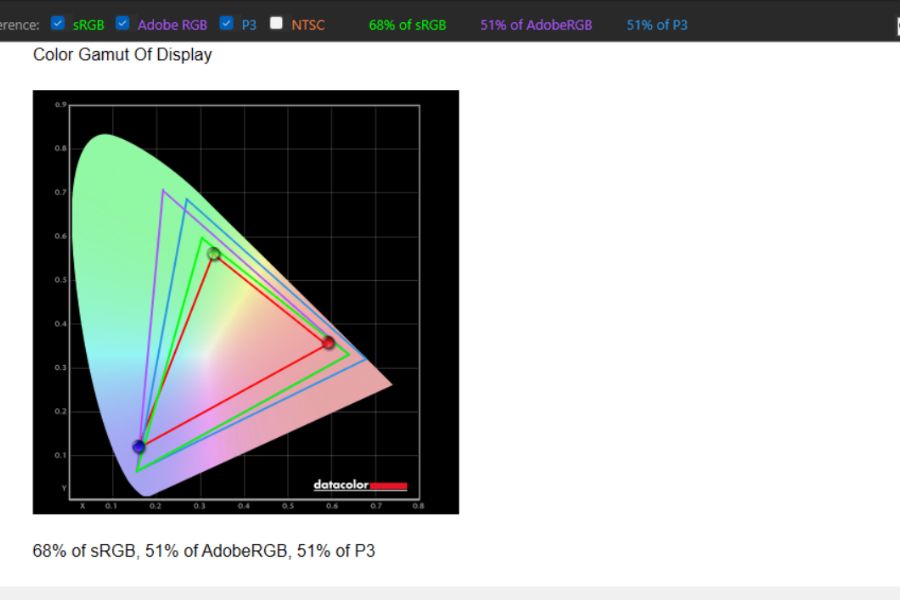Click the Adobe RGB label text
This screenshot has width=900, height=600.
[x=172, y=25]
